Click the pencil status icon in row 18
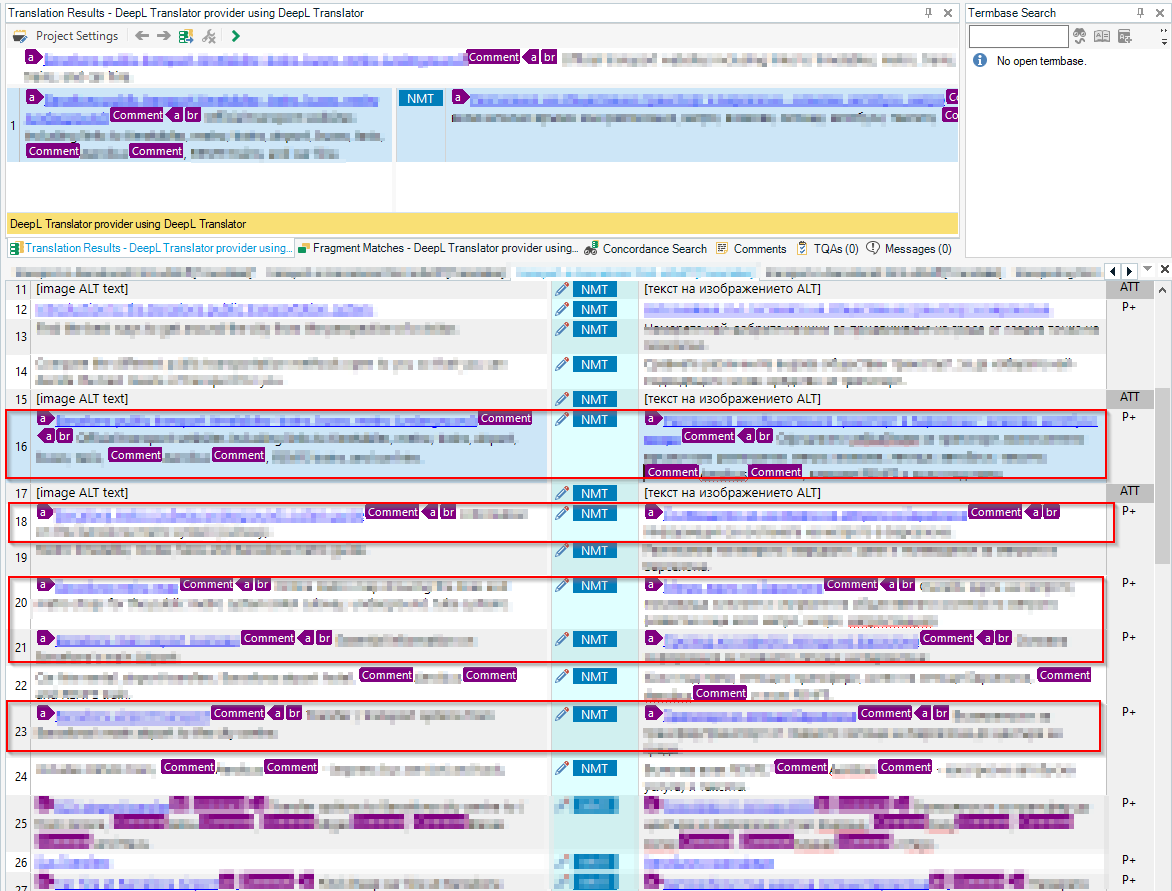1172x891 pixels. [x=562, y=514]
